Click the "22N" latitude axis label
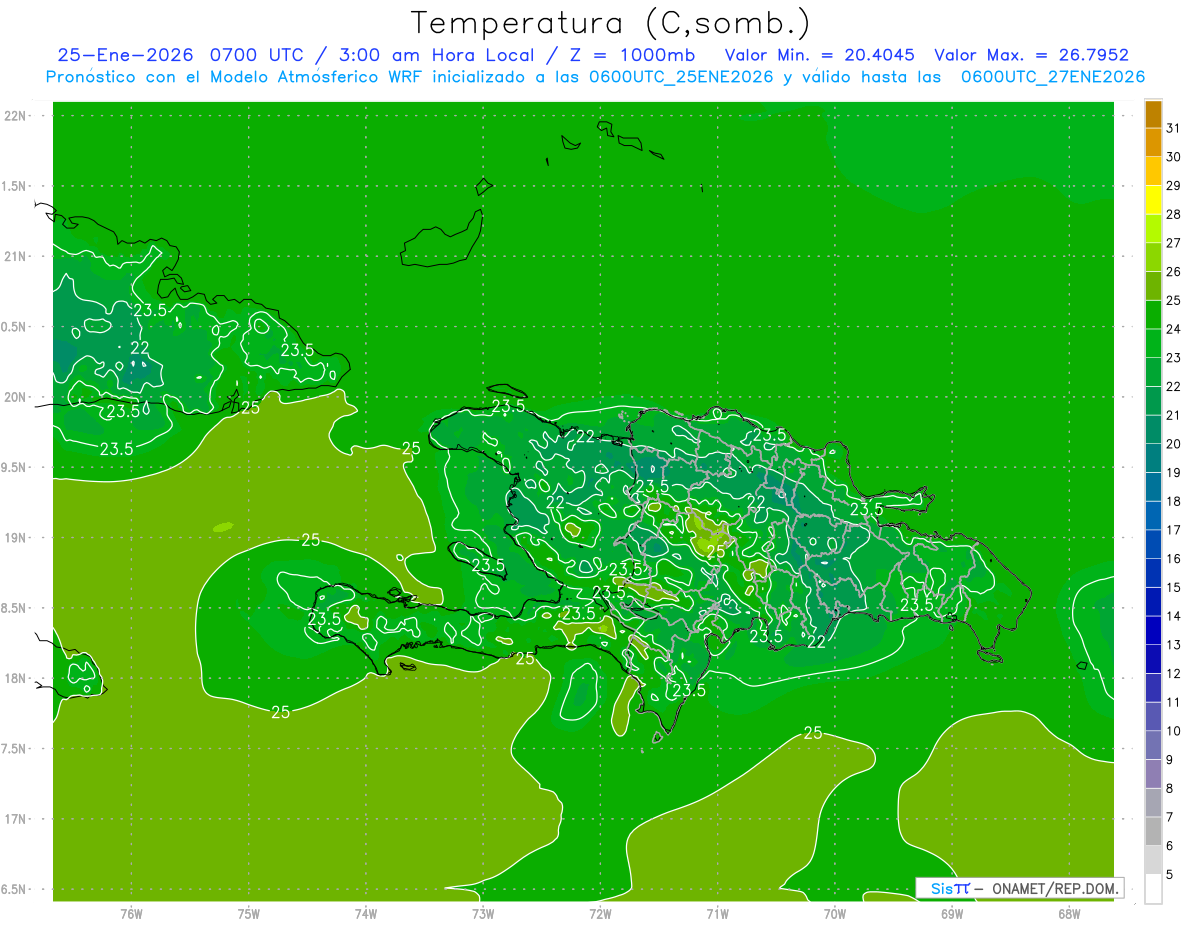Image resolution: width=1200 pixels, height=927 pixels. pyautogui.click(x=15, y=116)
